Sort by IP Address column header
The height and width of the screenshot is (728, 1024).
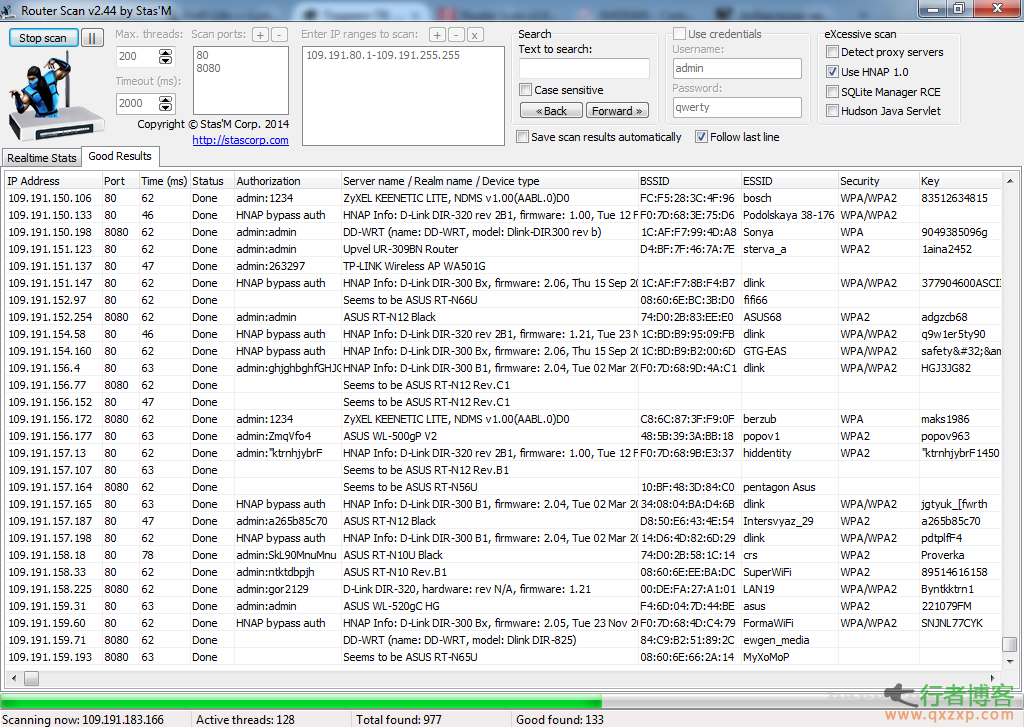[54, 181]
